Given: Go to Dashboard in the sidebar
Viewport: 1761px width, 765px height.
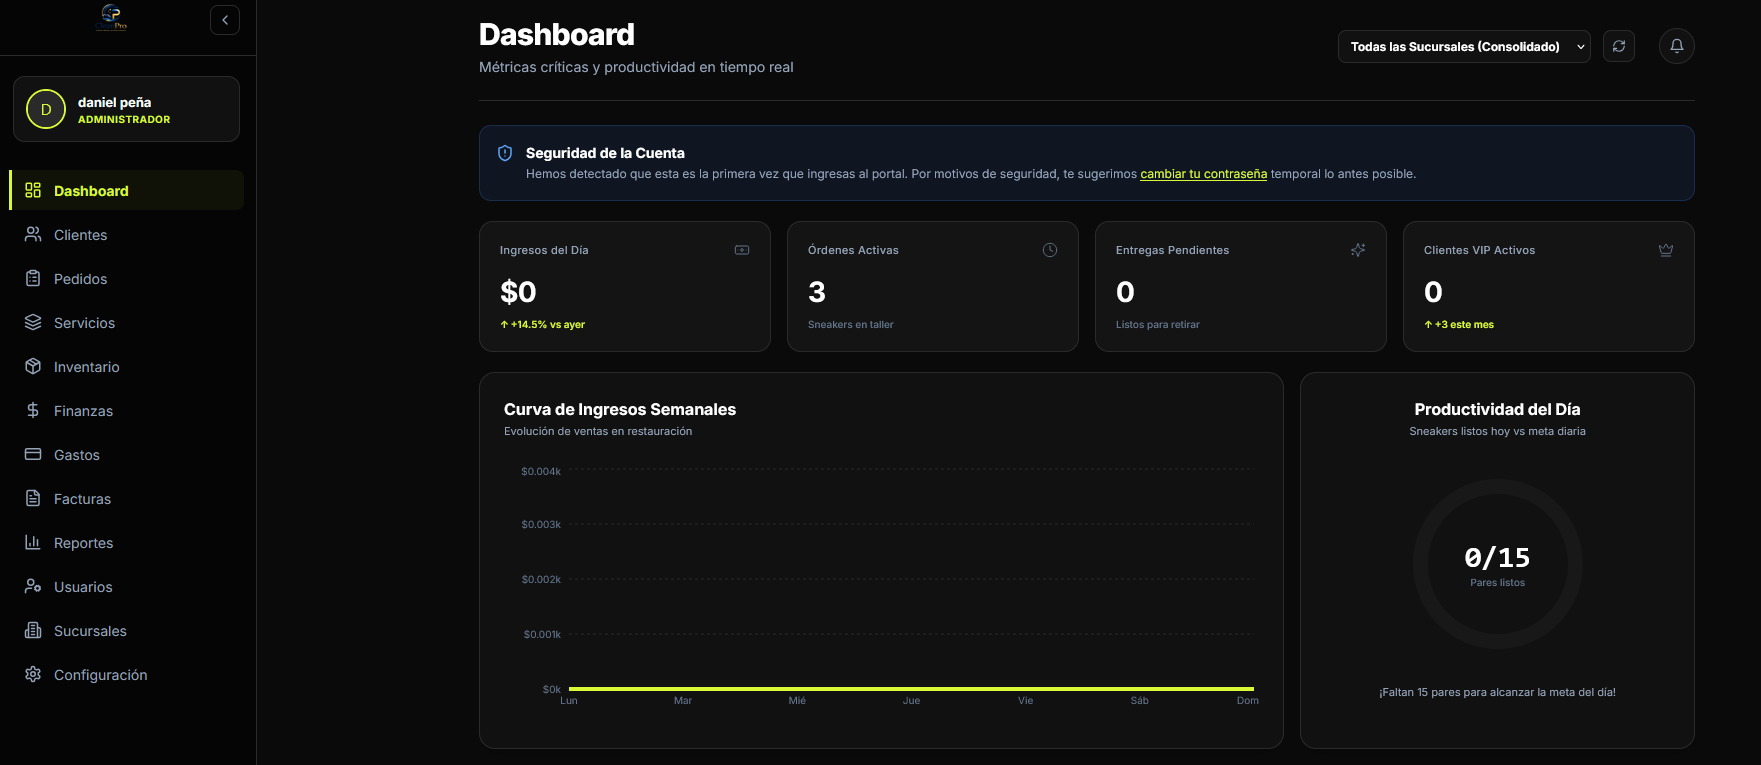Looking at the screenshot, I should pos(126,190).
